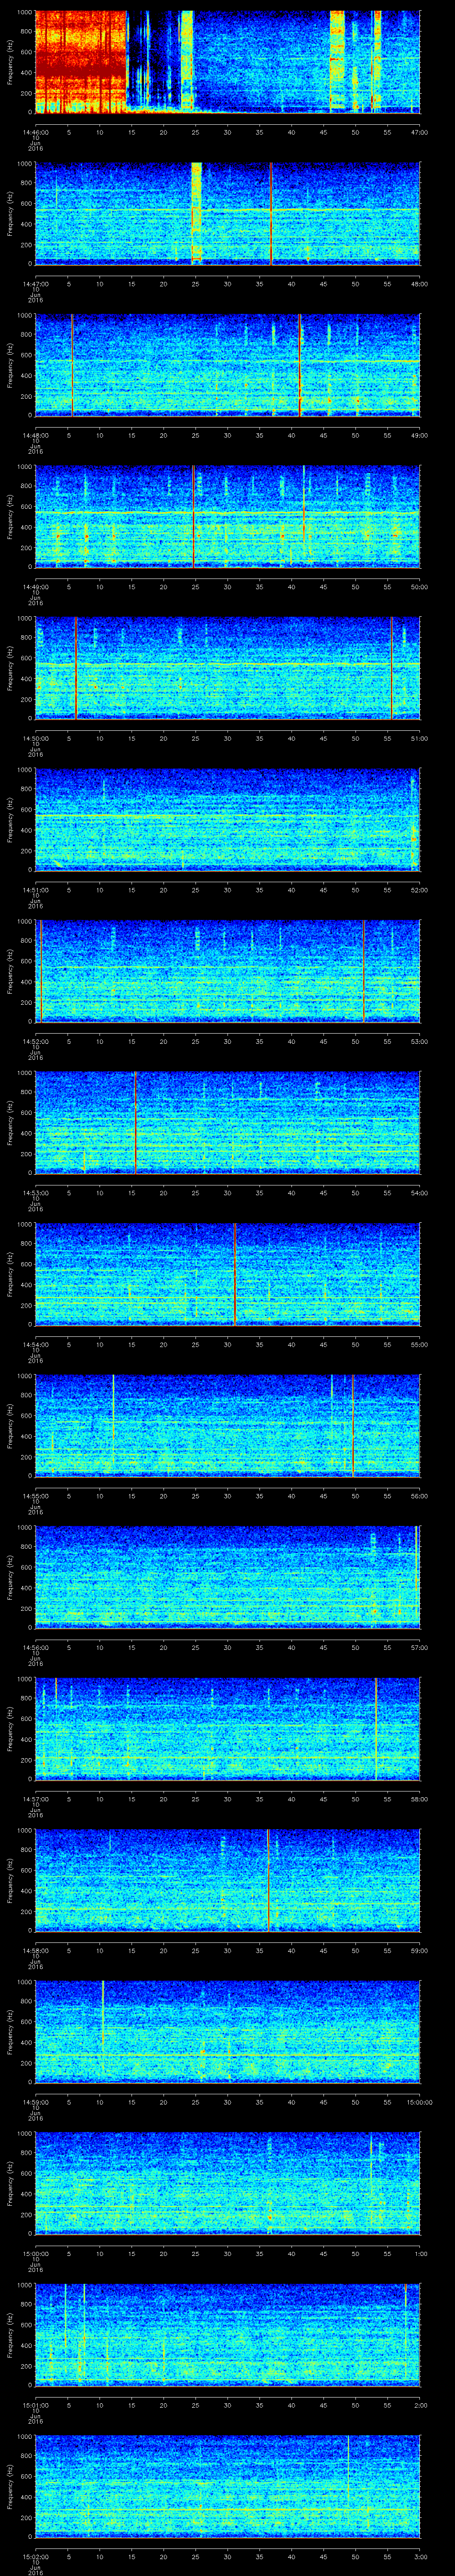This screenshot has height=2576, width=455.
Task: Click the 3:00 end-time label
Action: coord(421,2556)
